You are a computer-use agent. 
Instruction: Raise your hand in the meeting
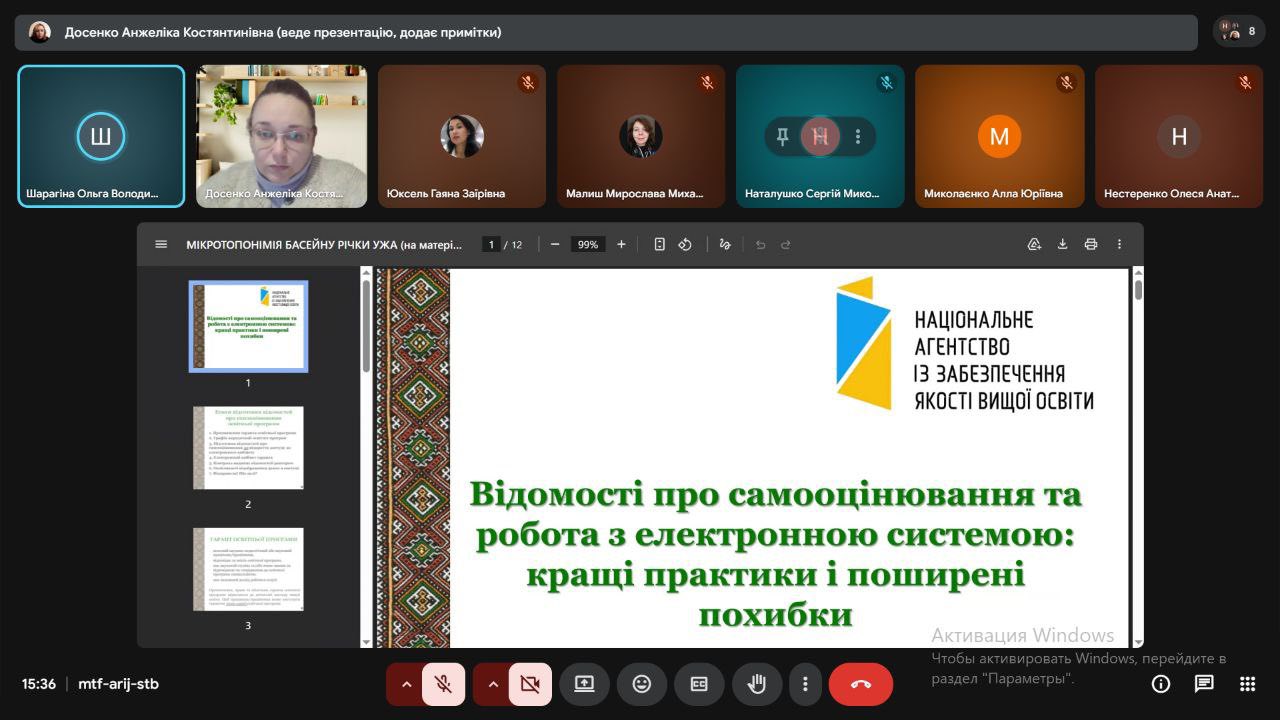point(757,684)
